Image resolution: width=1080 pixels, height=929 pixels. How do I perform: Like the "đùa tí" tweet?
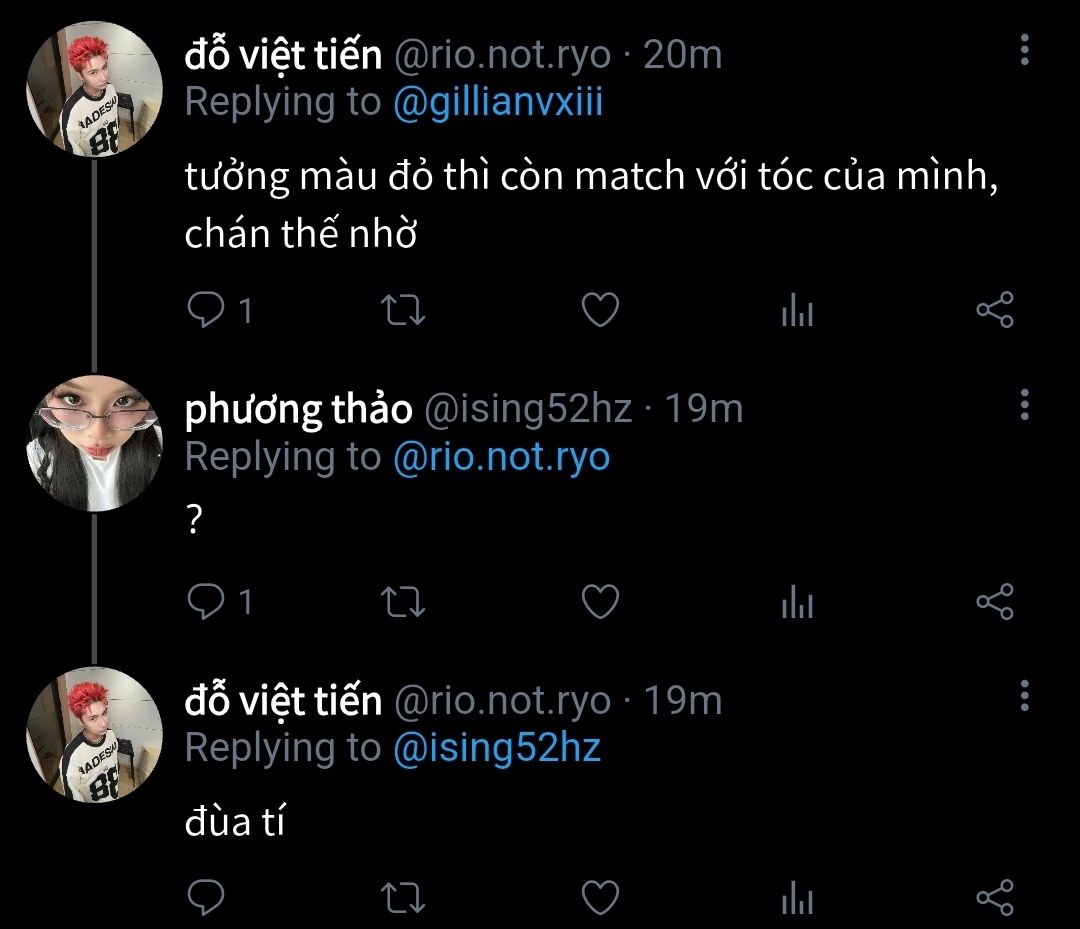[x=600, y=897]
